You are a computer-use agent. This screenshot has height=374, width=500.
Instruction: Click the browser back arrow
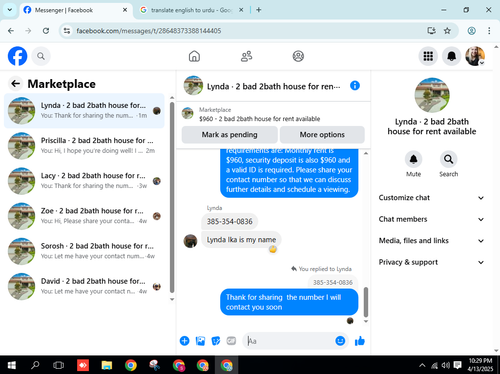11,31
